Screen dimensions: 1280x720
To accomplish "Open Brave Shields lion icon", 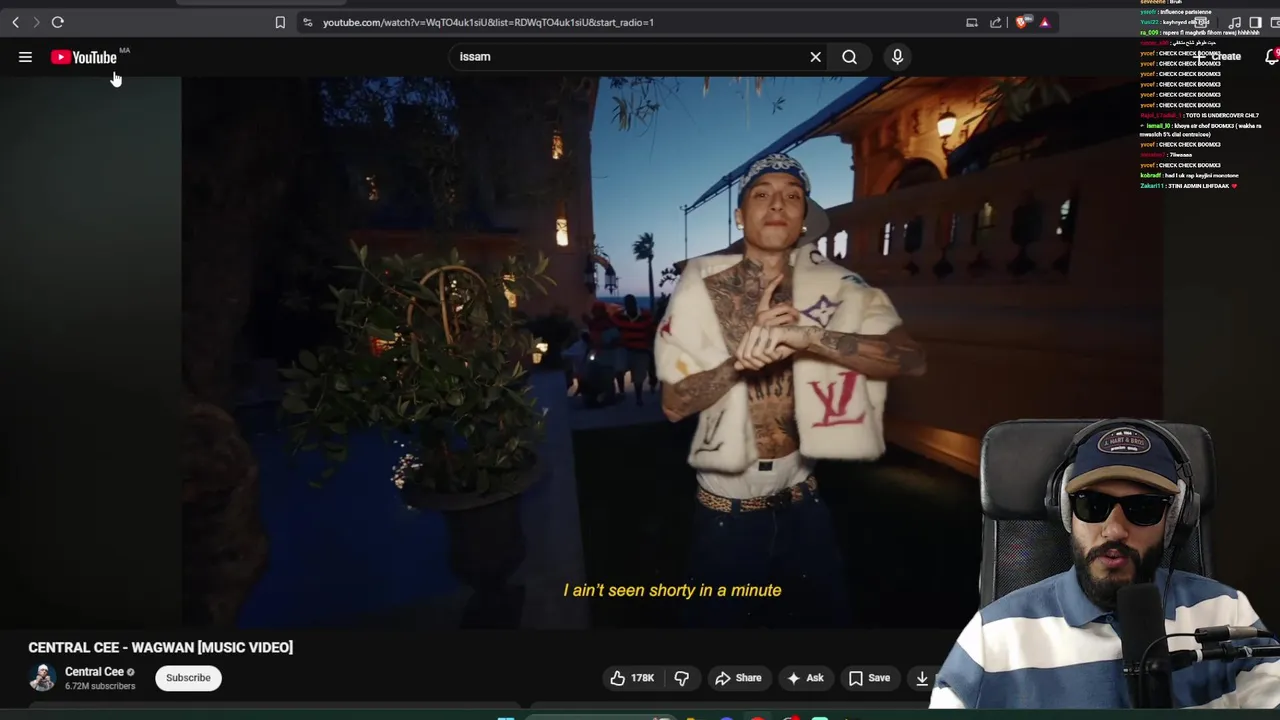I will tap(1021, 22).
